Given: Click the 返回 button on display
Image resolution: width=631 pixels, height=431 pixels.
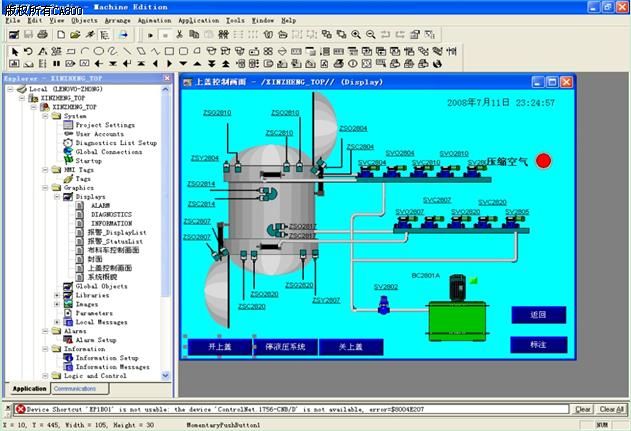Looking at the screenshot, I should tap(538, 314).
